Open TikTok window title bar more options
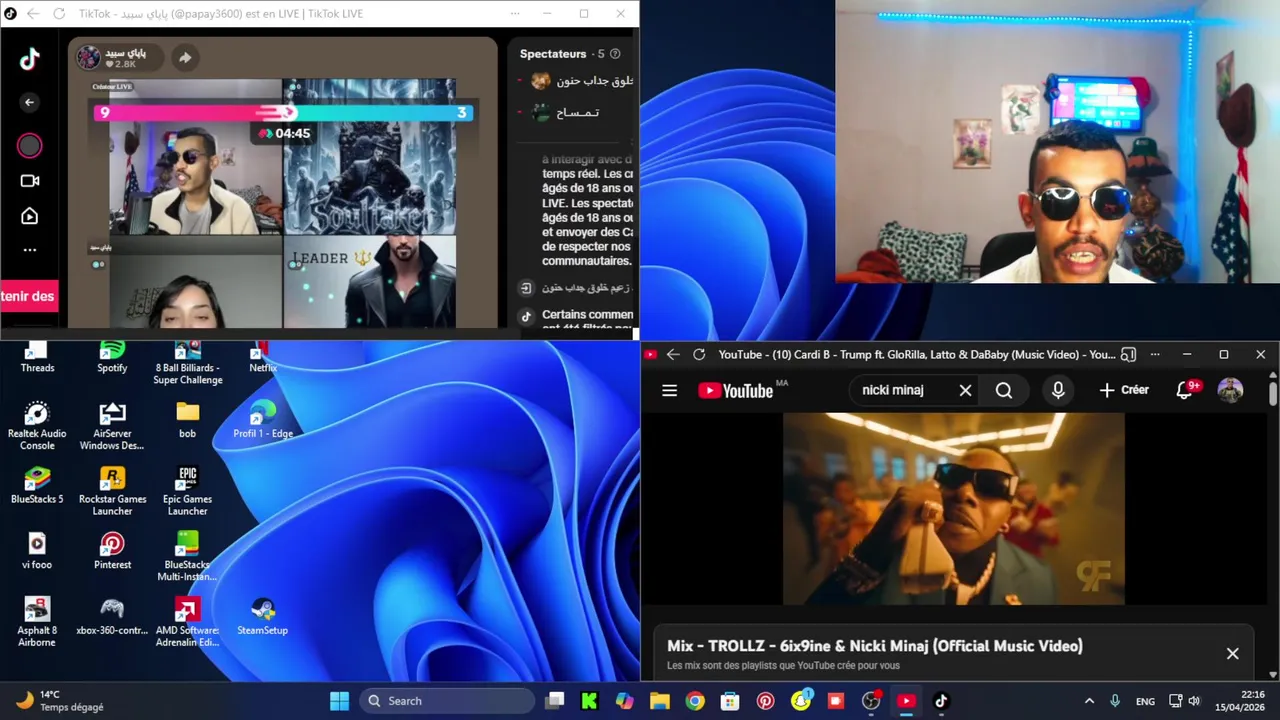1280x720 pixels. pos(515,14)
